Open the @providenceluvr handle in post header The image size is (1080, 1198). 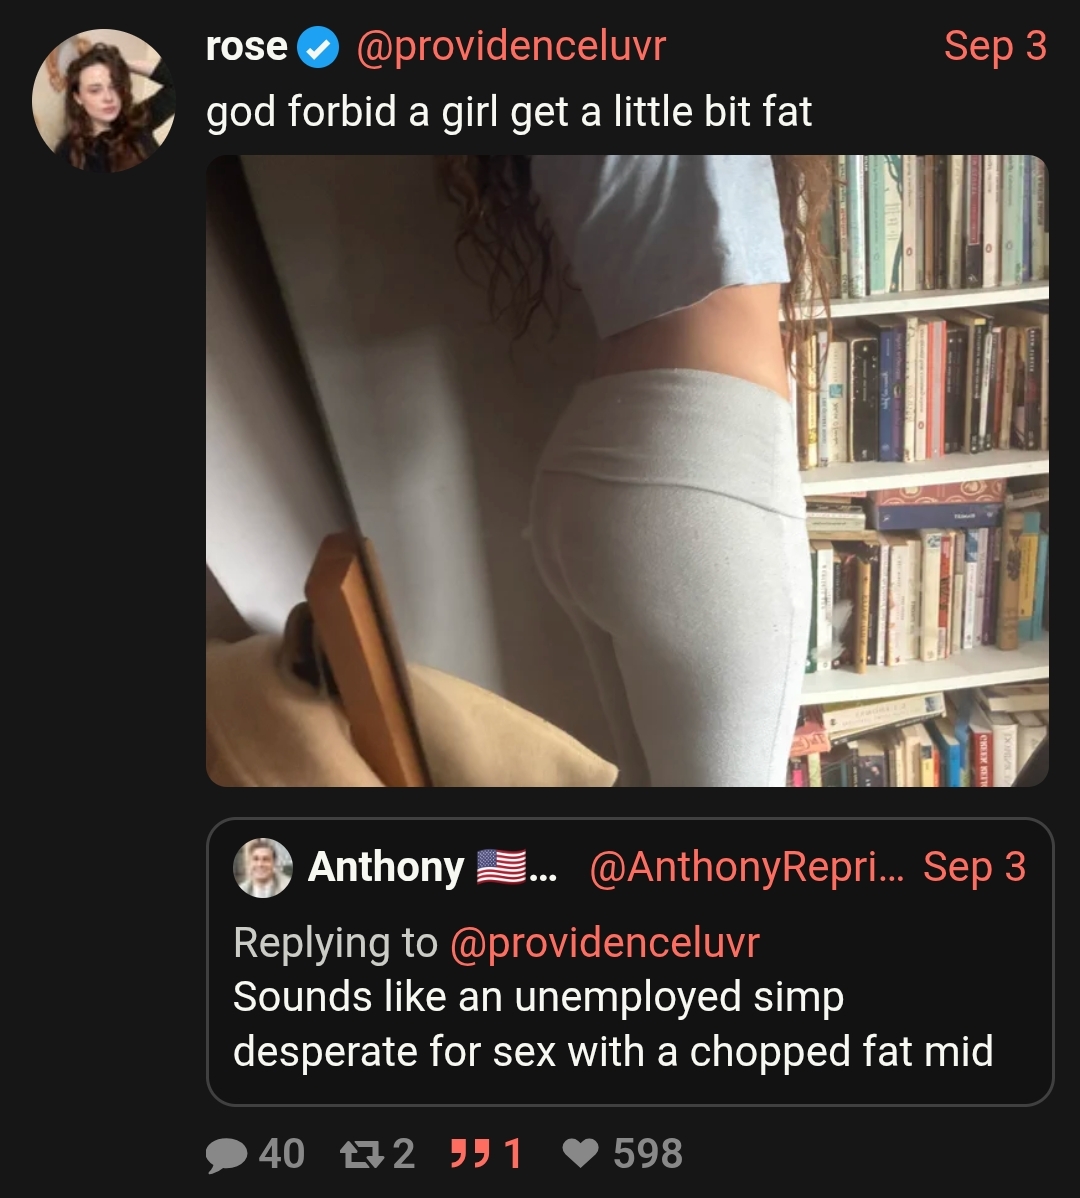click(511, 47)
